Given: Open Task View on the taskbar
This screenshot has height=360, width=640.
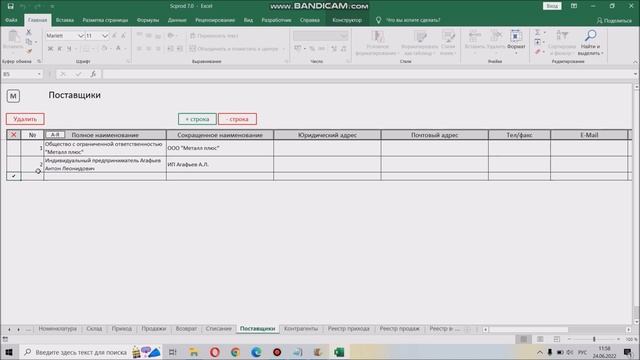Looking at the screenshot, I should point(173,352).
